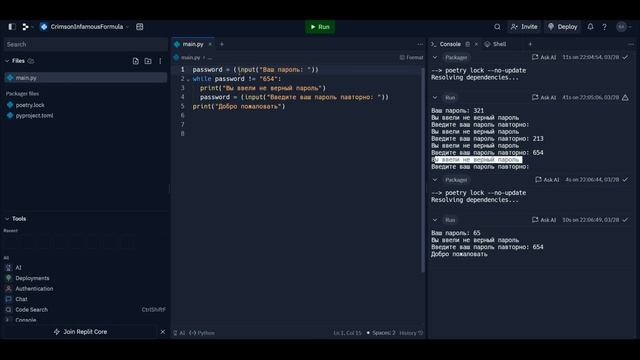Open the help question mark icon

[604, 27]
